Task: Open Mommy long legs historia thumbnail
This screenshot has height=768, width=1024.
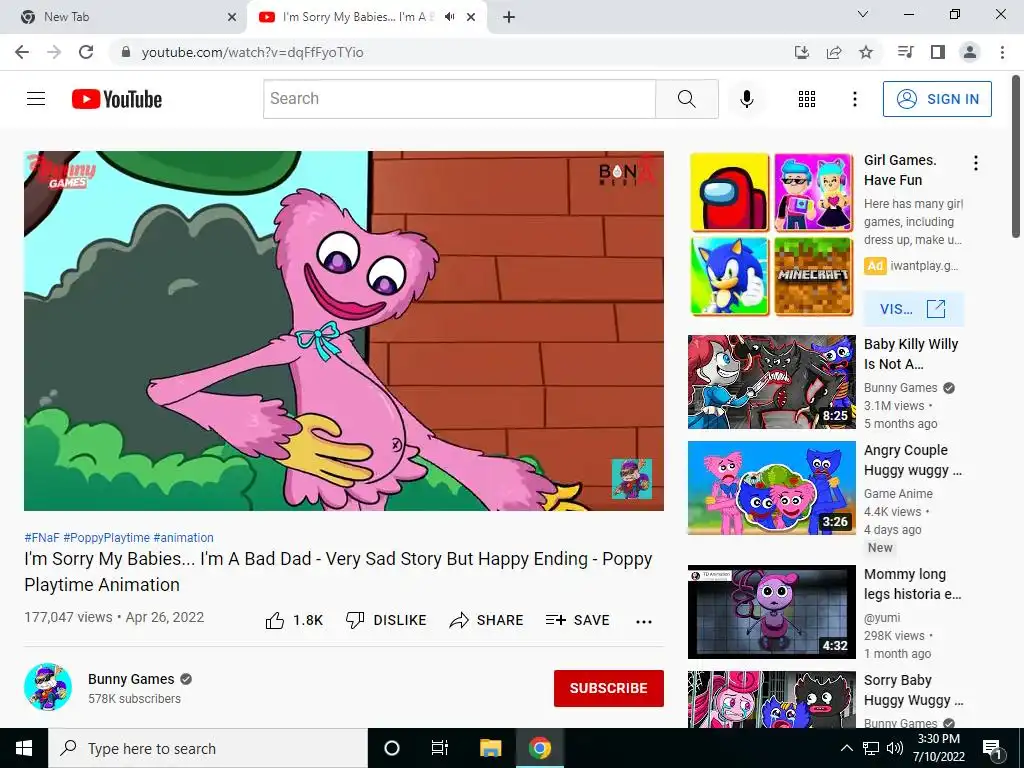Action: (771, 612)
